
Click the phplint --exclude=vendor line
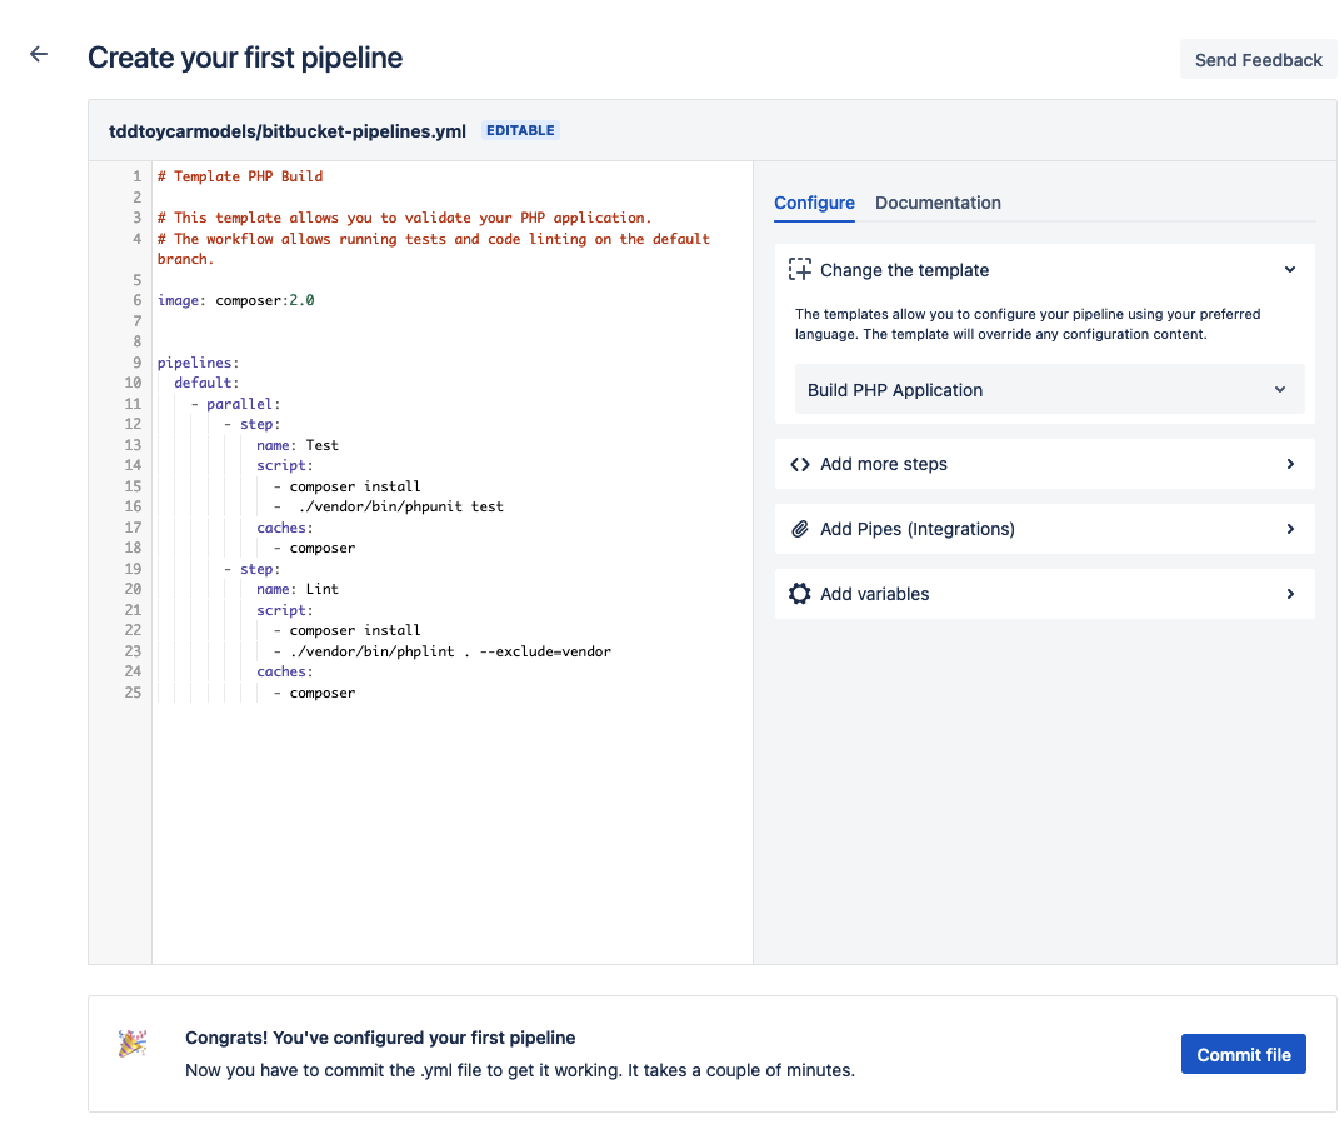pyautogui.click(x=442, y=651)
